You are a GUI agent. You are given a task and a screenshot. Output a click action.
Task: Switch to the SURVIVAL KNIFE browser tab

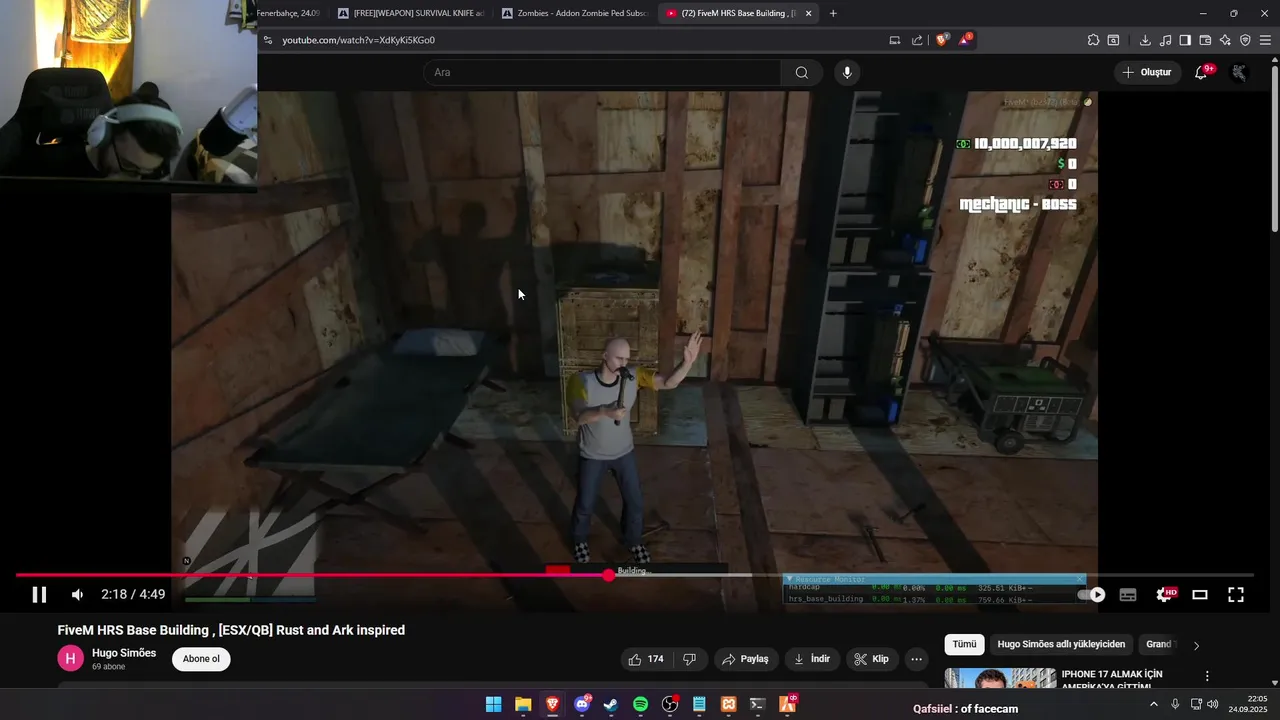pyautogui.click(x=410, y=13)
